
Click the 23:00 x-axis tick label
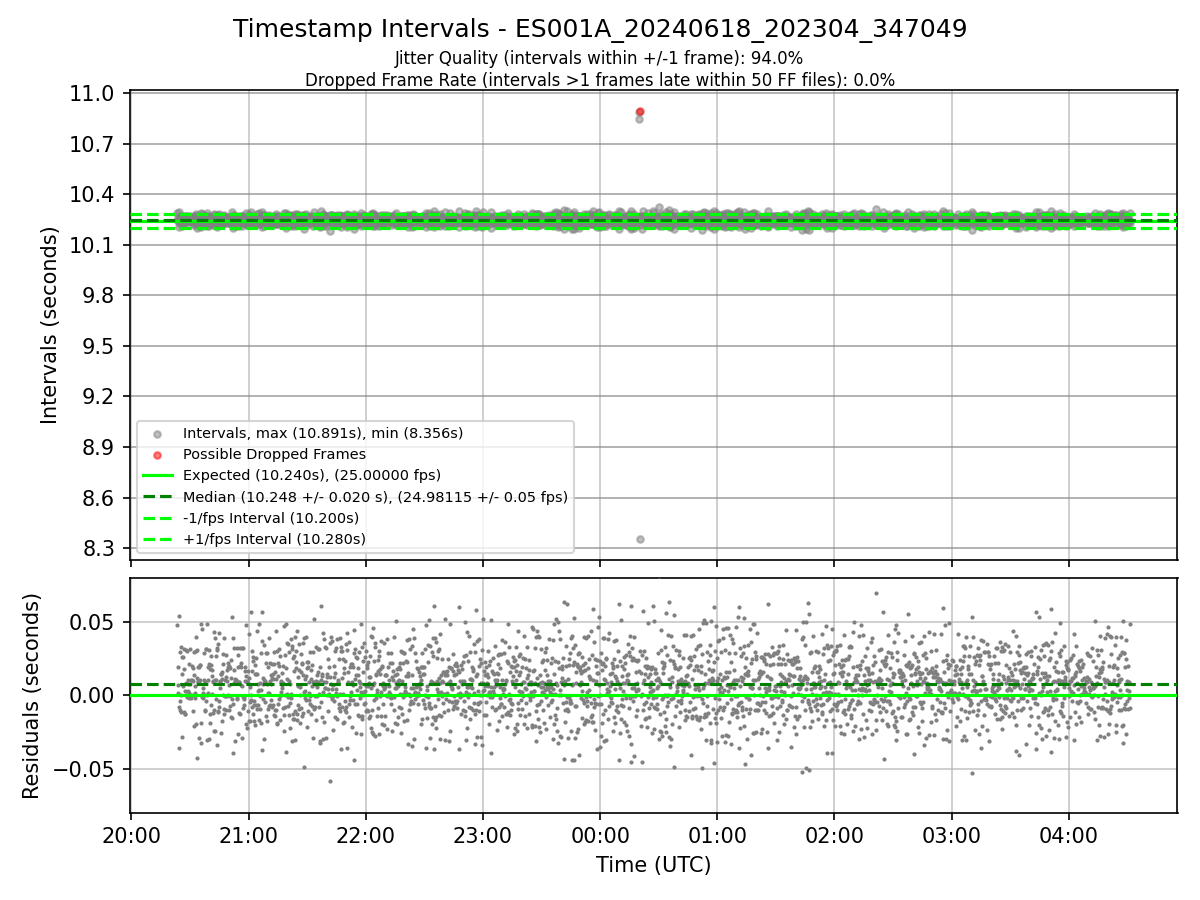coord(483,835)
